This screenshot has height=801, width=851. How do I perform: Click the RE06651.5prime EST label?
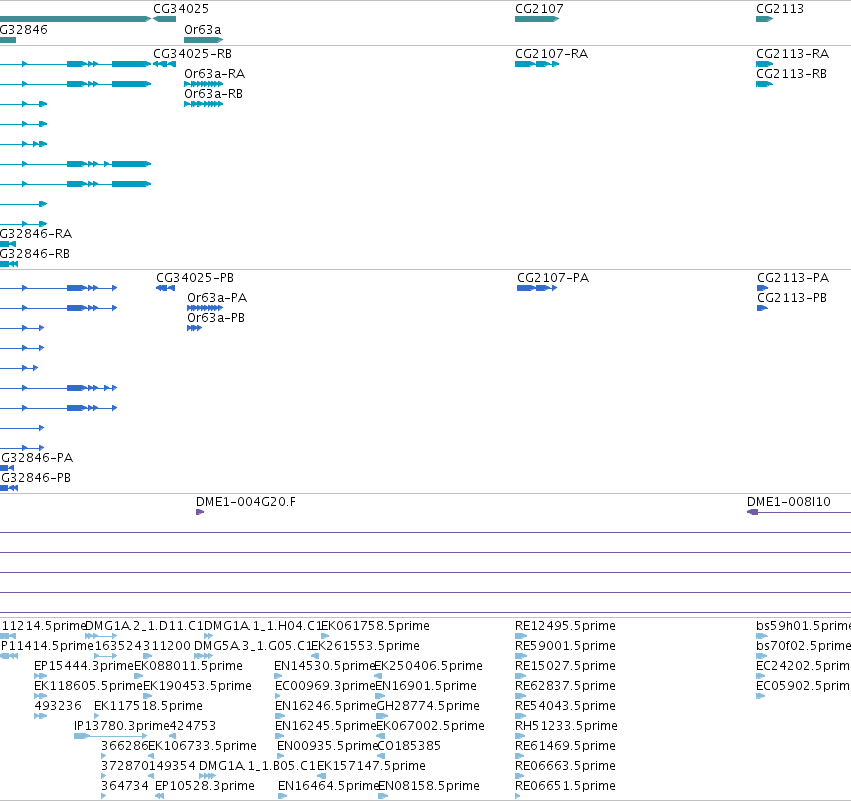565,785
